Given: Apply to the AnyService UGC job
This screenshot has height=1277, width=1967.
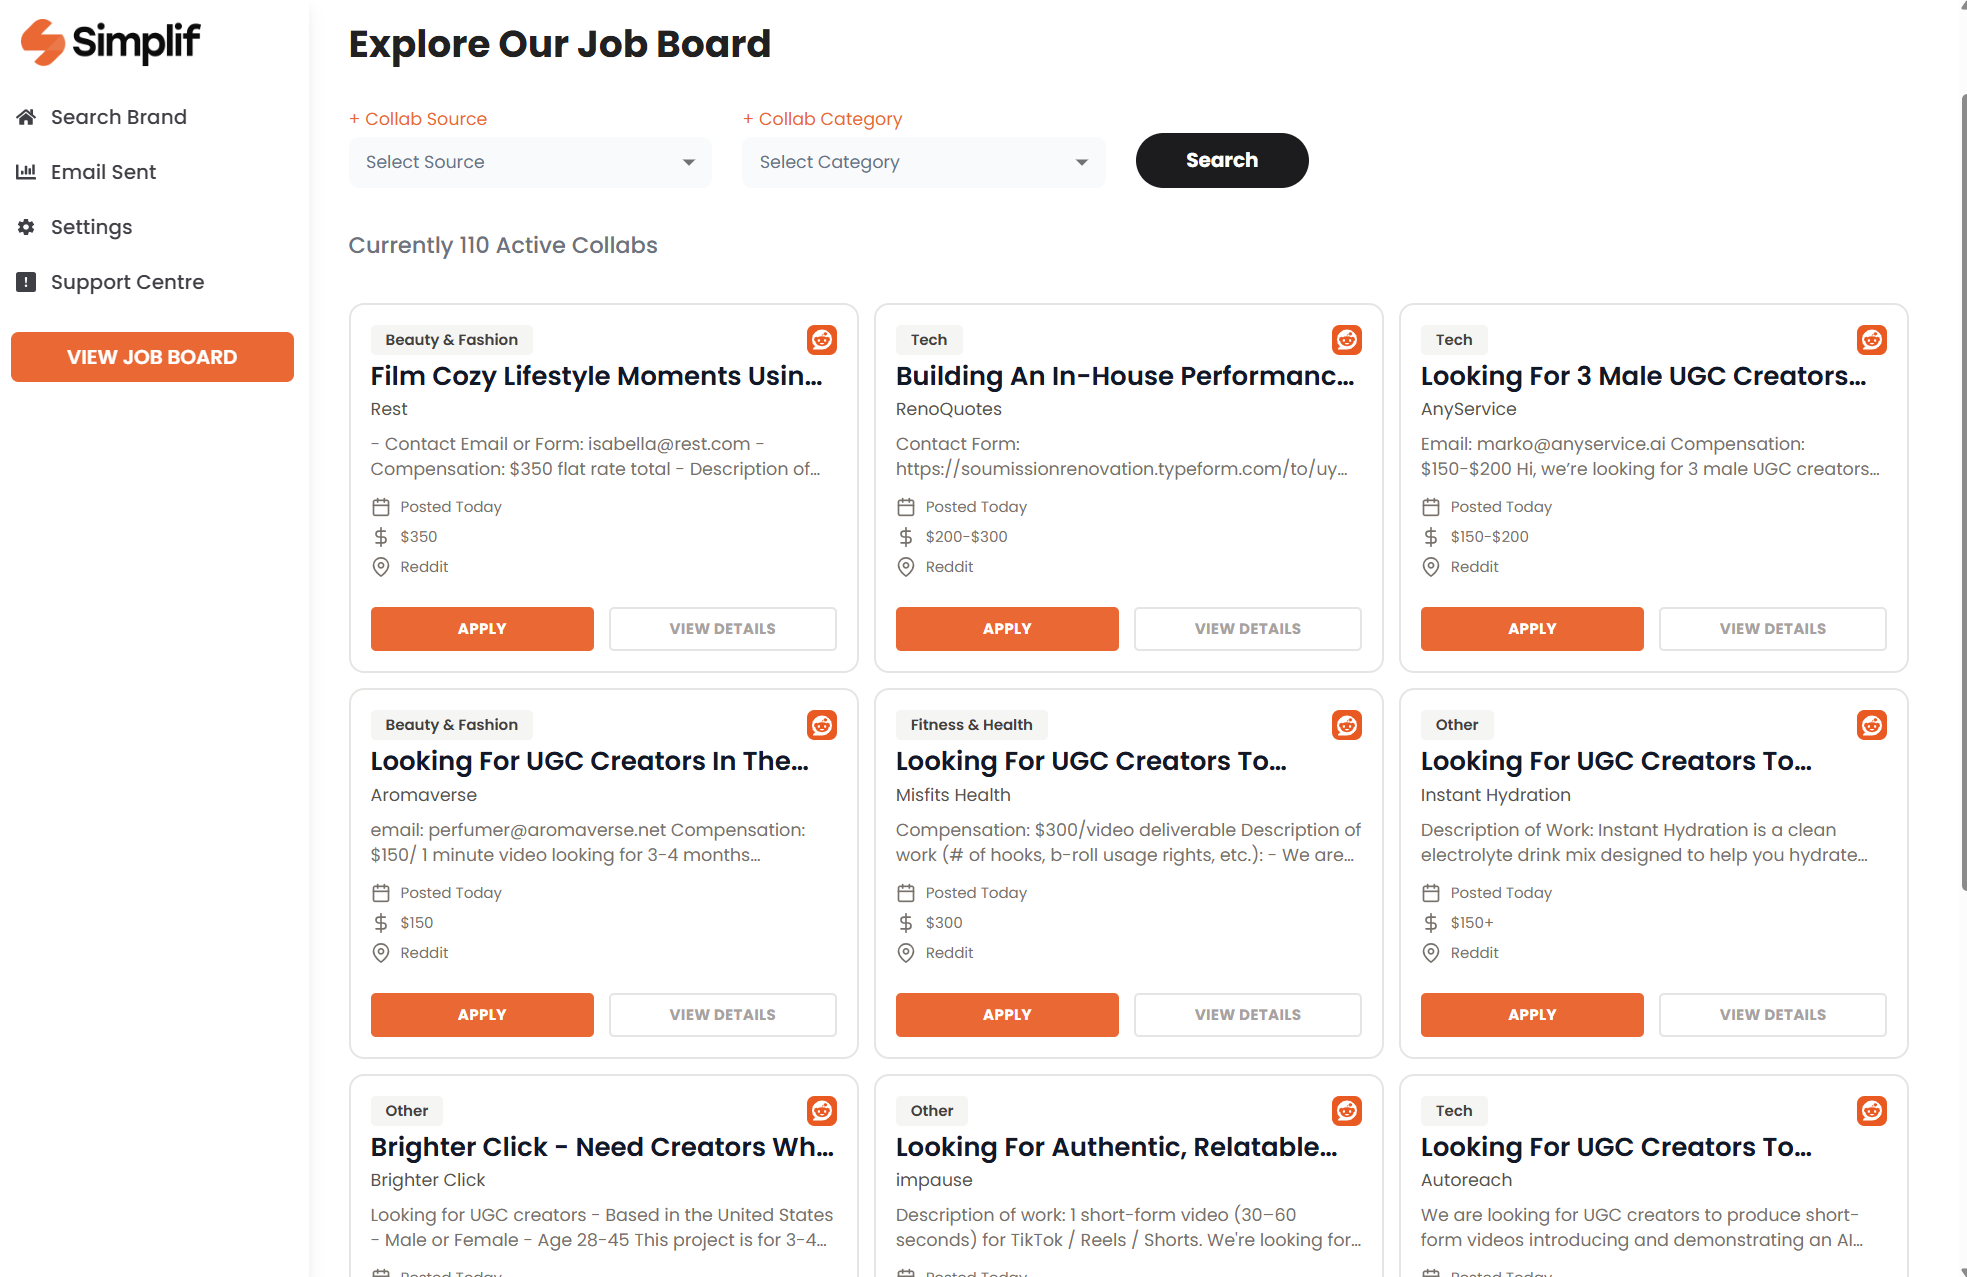Looking at the screenshot, I should coord(1531,629).
